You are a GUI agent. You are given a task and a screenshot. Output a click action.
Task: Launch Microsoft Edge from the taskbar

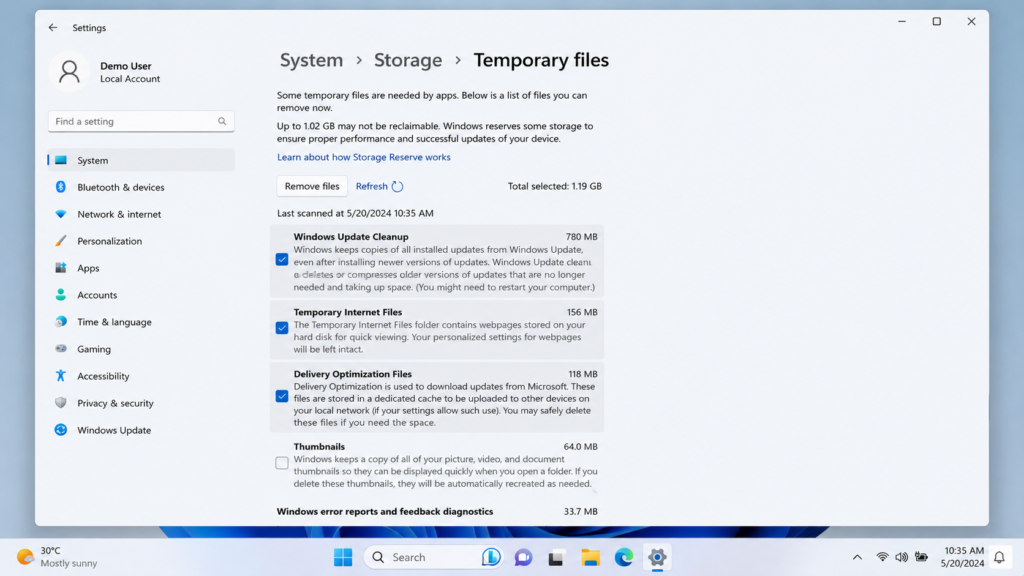click(624, 557)
